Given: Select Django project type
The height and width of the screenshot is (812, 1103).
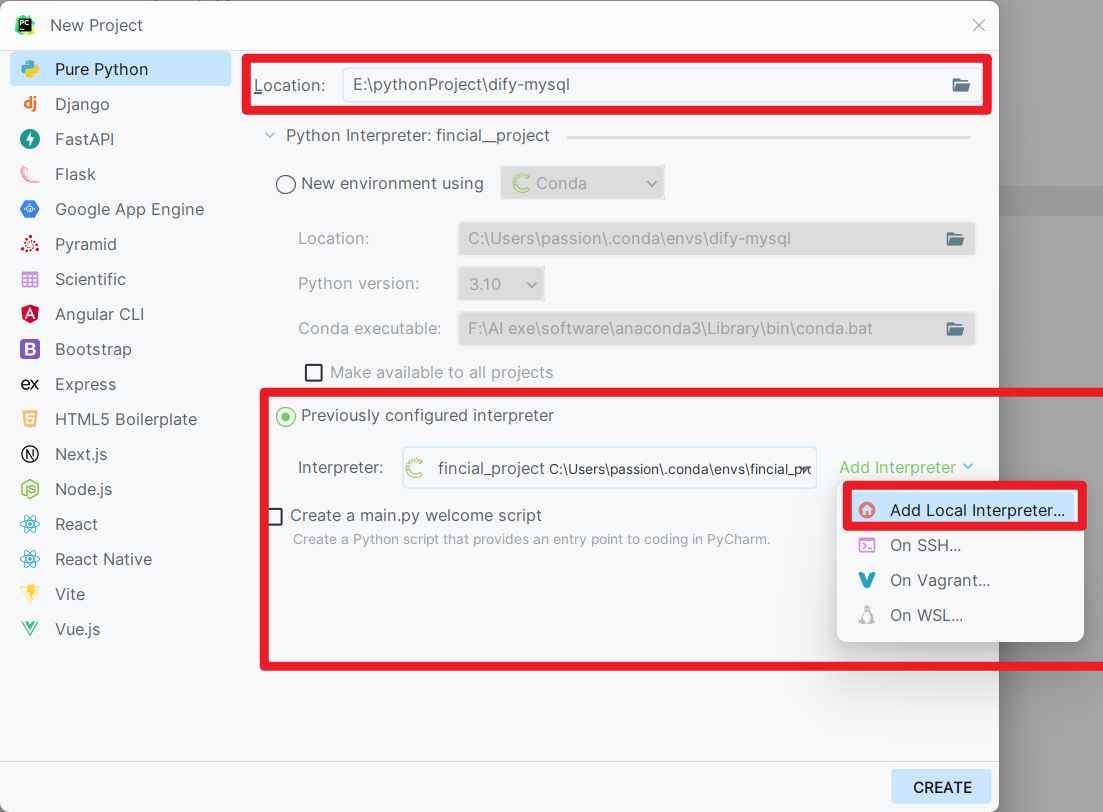Looking at the screenshot, I should tap(120, 104).
